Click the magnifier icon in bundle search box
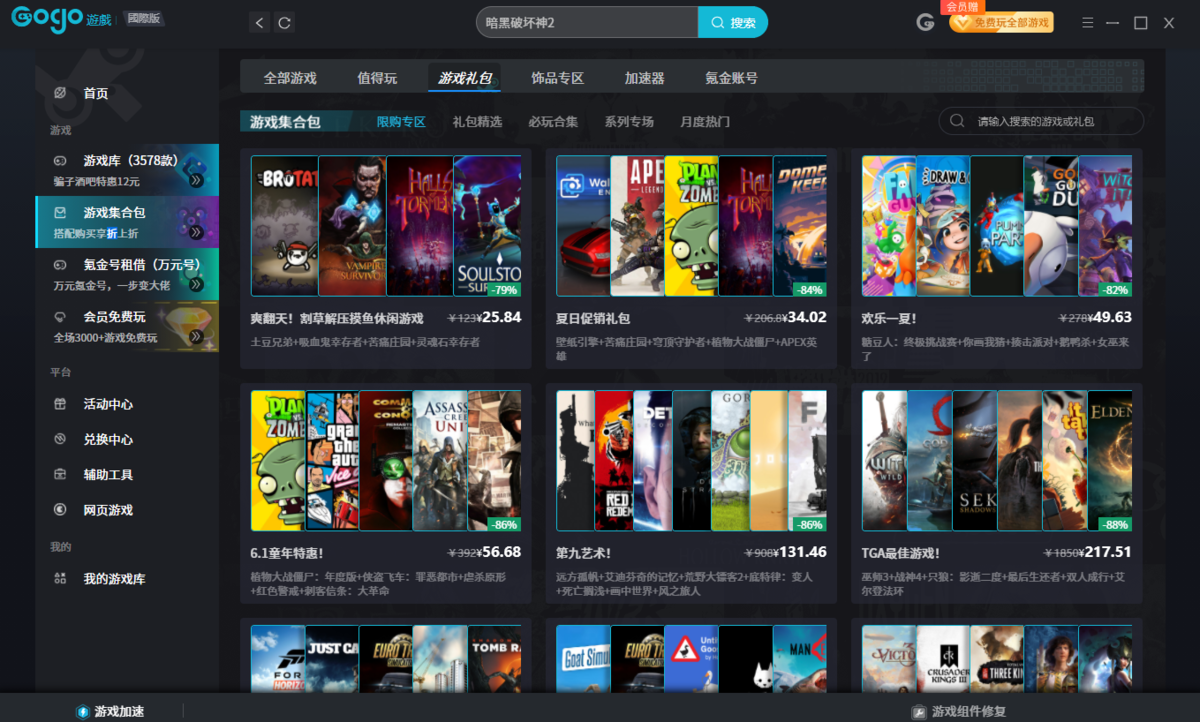This screenshot has height=722, width=1200. point(957,121)
